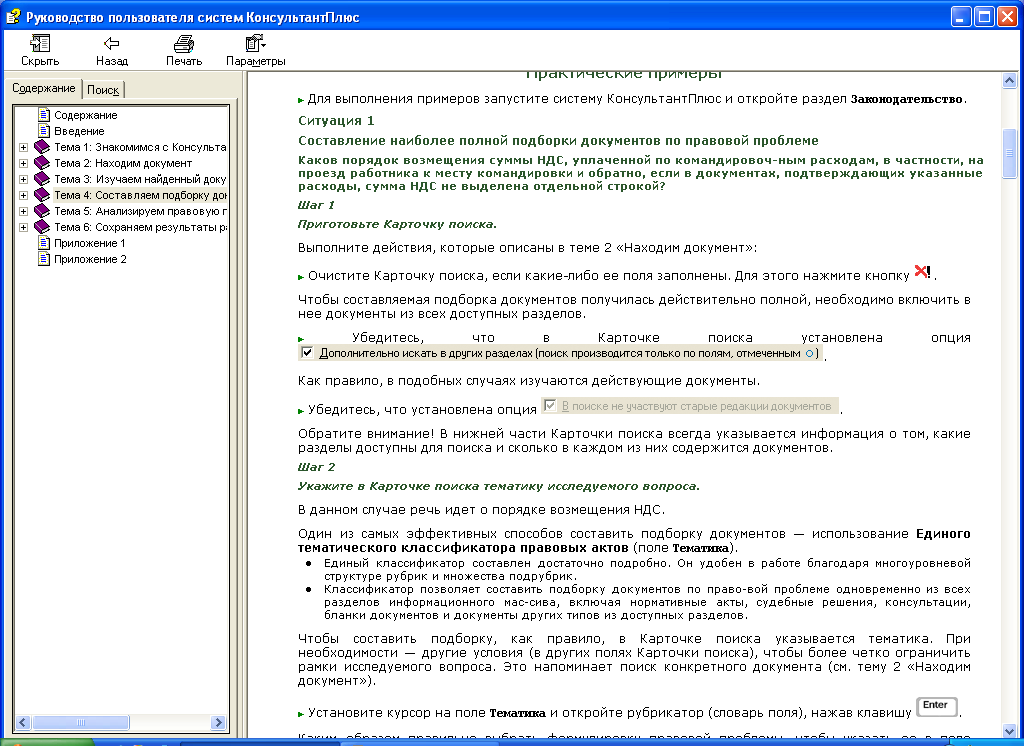Click the 'Шаг 2' heading text
Viewport: 1024px width, 746px height.
click(317, 467)
